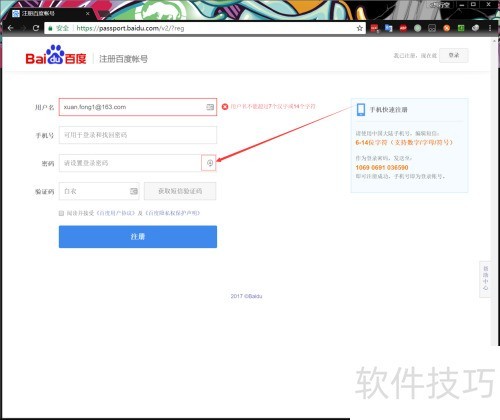Click the get SMS verification code button
Image resolution: width=500 pixels, height=420 pixels.
(180, 191)
